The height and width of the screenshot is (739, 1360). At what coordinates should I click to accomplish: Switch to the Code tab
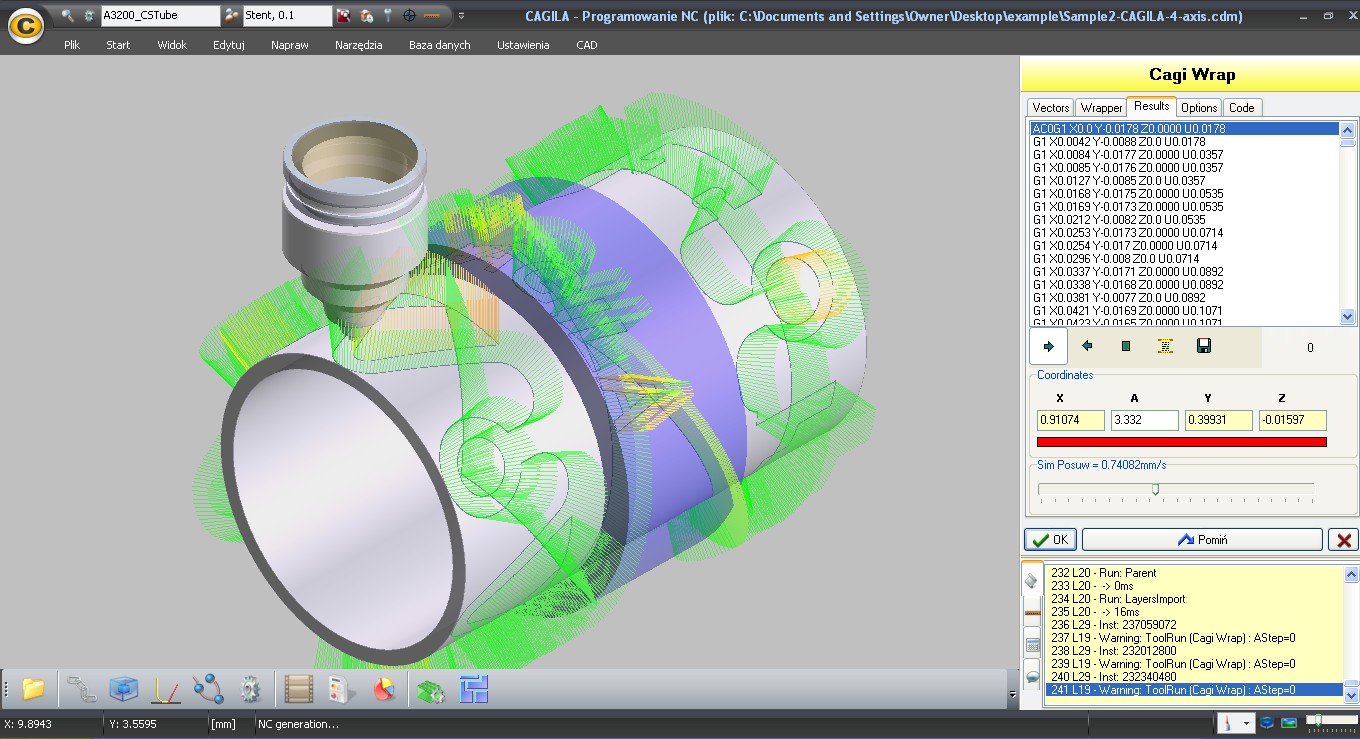[1242, 107]
